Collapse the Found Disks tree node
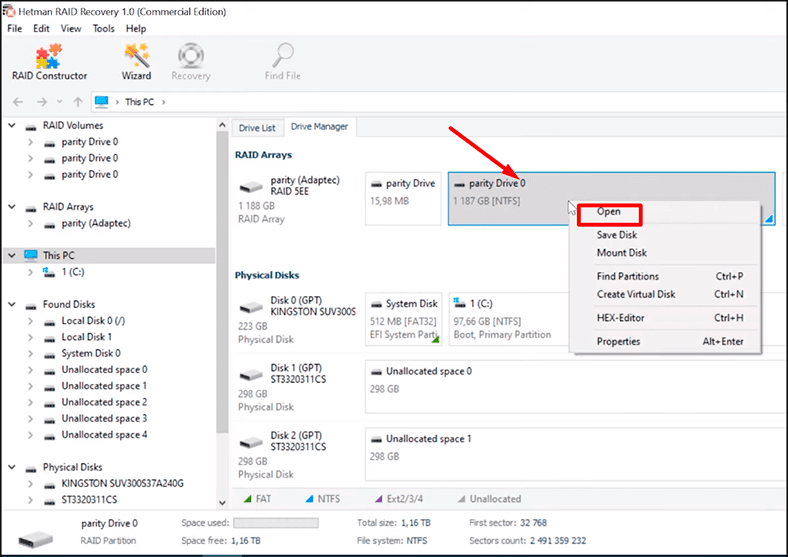Viewport: 788px width, 557px height. point(12,304)
